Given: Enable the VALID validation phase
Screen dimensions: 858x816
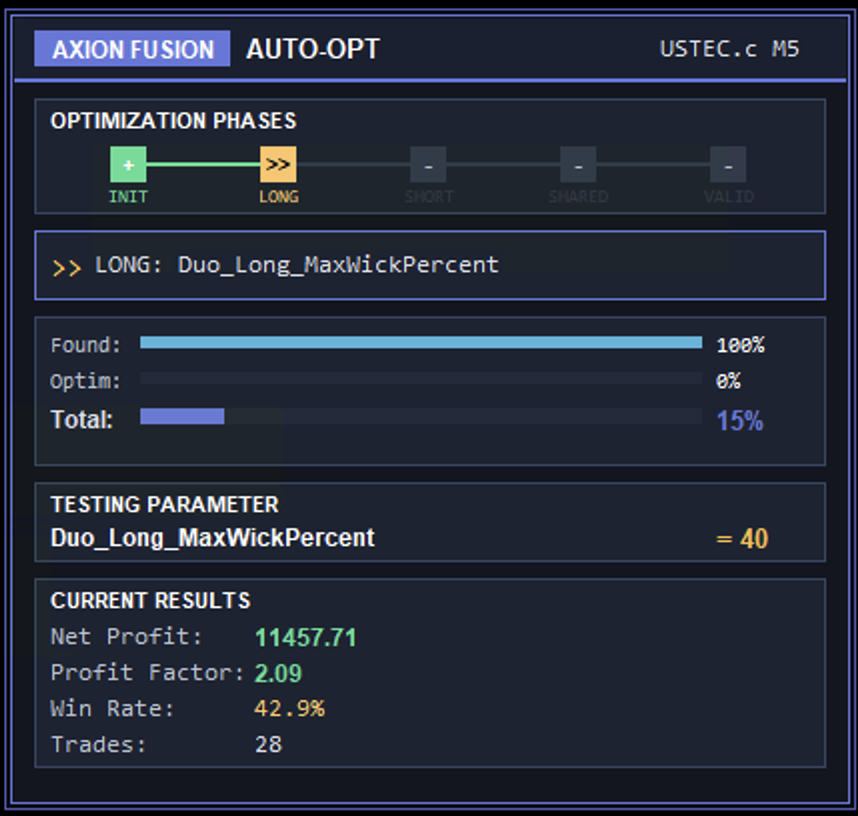Looking at the screenshot, I should click(729, 165).
